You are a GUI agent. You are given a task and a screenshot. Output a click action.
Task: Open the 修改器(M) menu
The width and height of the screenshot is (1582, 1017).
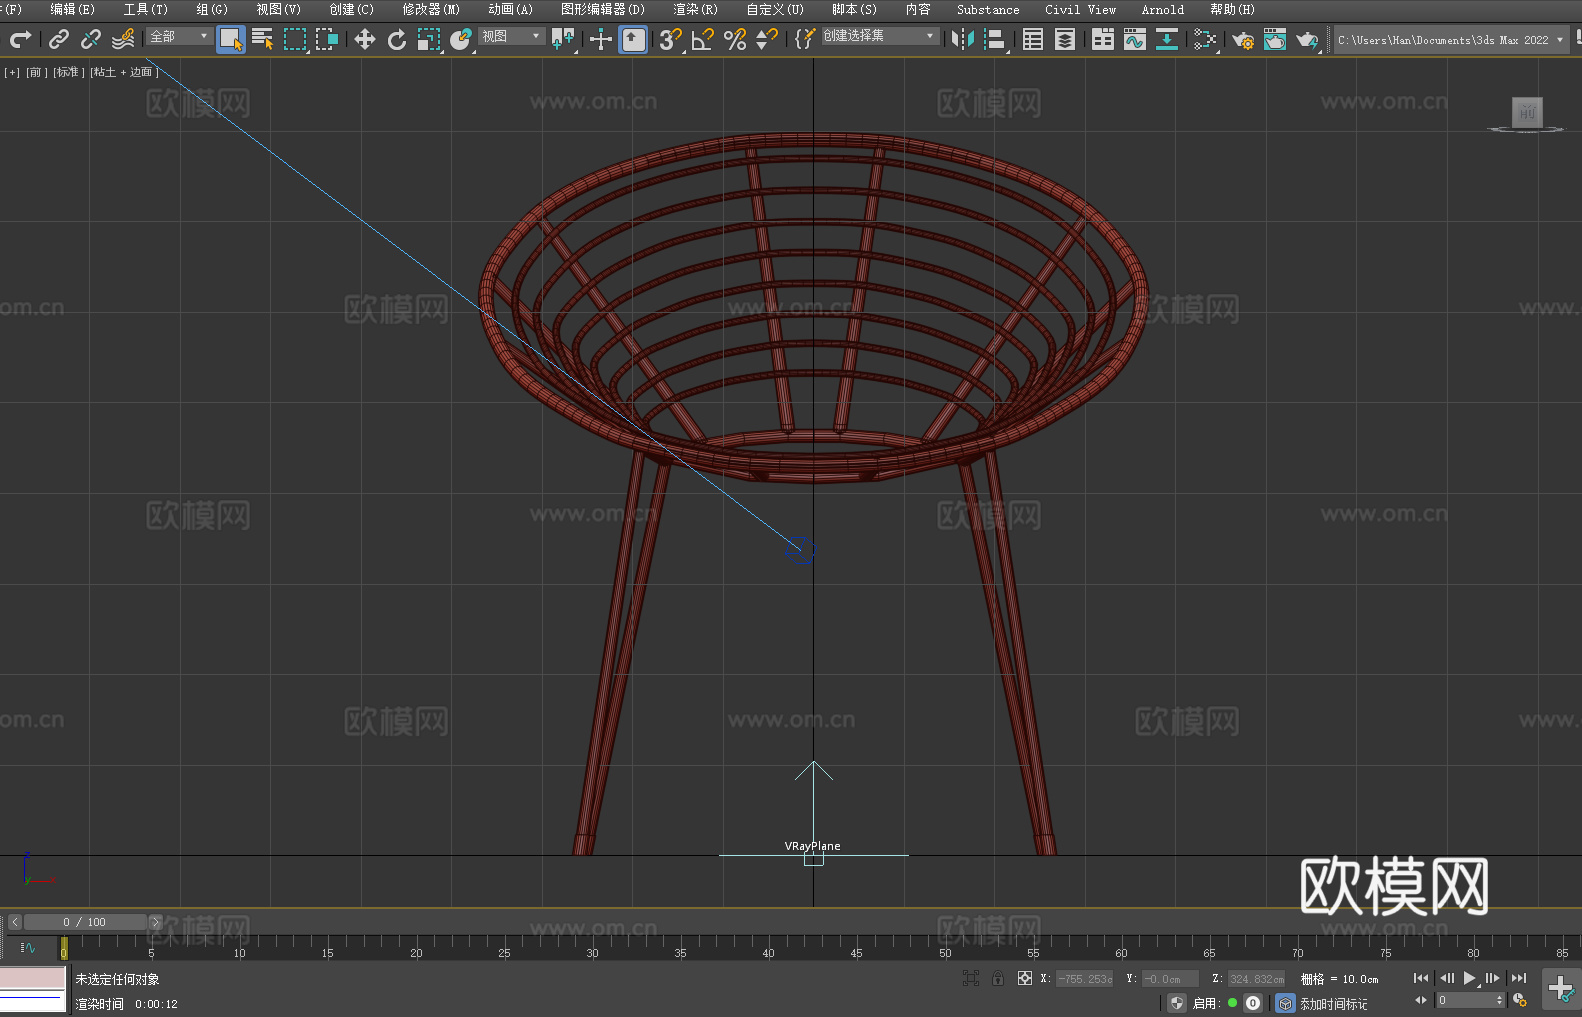click(431, 9)
